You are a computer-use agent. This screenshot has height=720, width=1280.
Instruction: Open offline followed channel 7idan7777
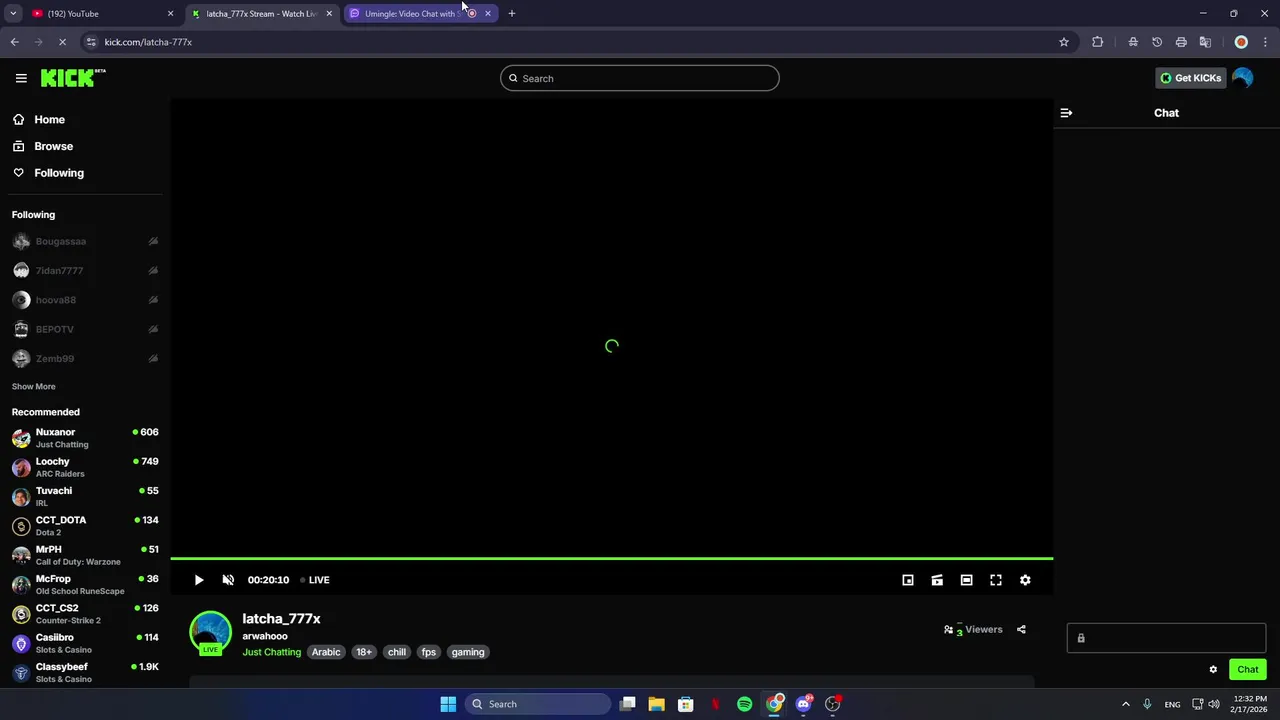coord(85,271)
